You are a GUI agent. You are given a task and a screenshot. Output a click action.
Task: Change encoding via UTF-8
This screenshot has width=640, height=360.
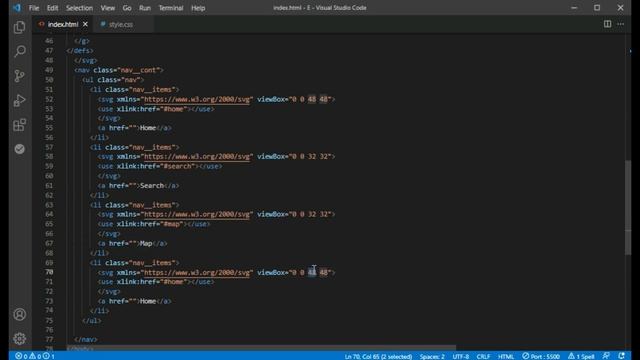point(460,356)
